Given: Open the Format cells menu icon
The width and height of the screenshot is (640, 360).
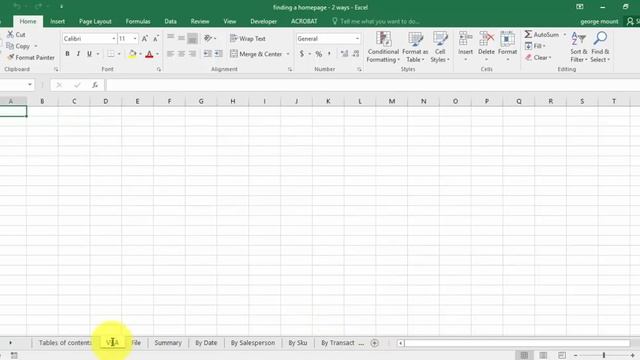Looking at the screenshot, I should click(507, 39).
